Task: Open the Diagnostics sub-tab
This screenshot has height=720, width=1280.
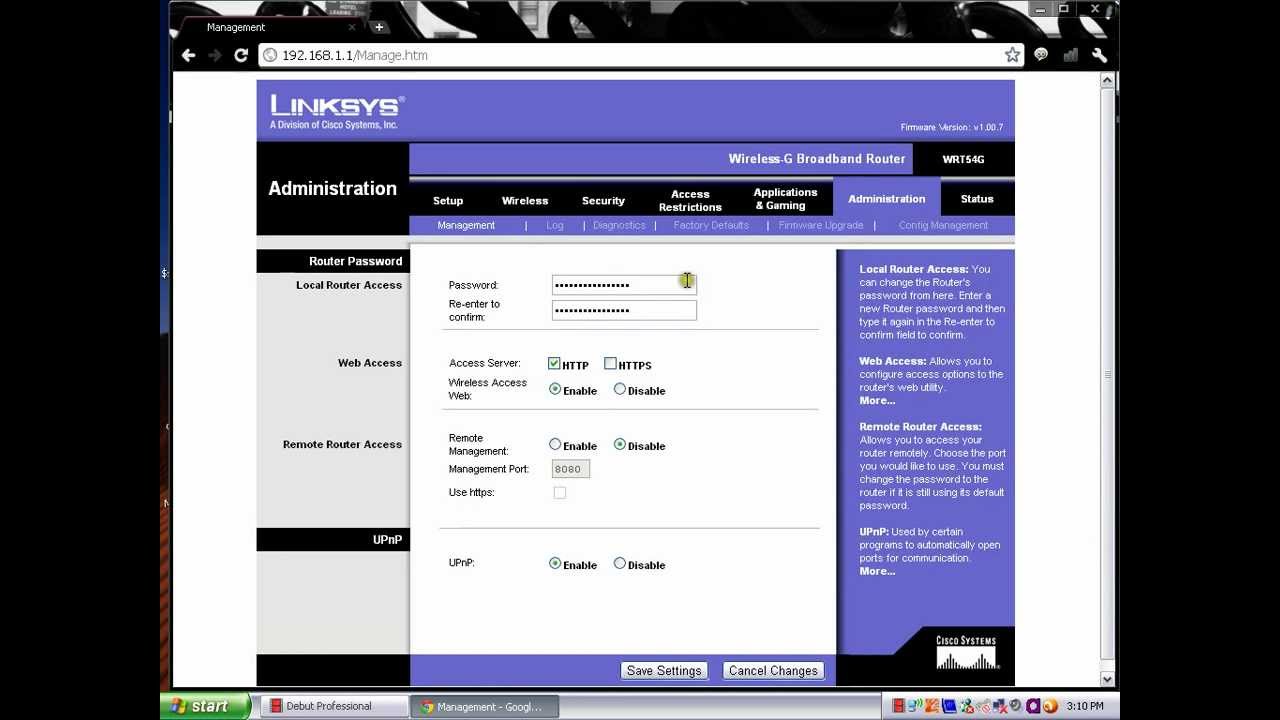Action: (x=619, y=225)
